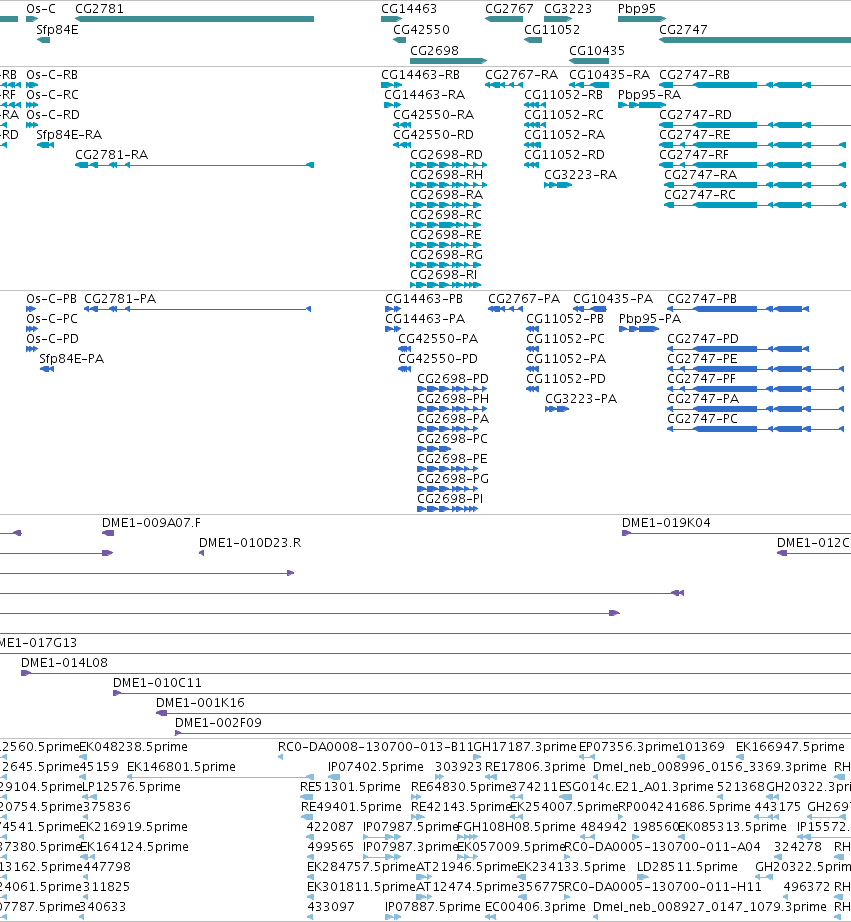
Task: Click BAC end DME1-010D23.R
Action: coord(250,543)
